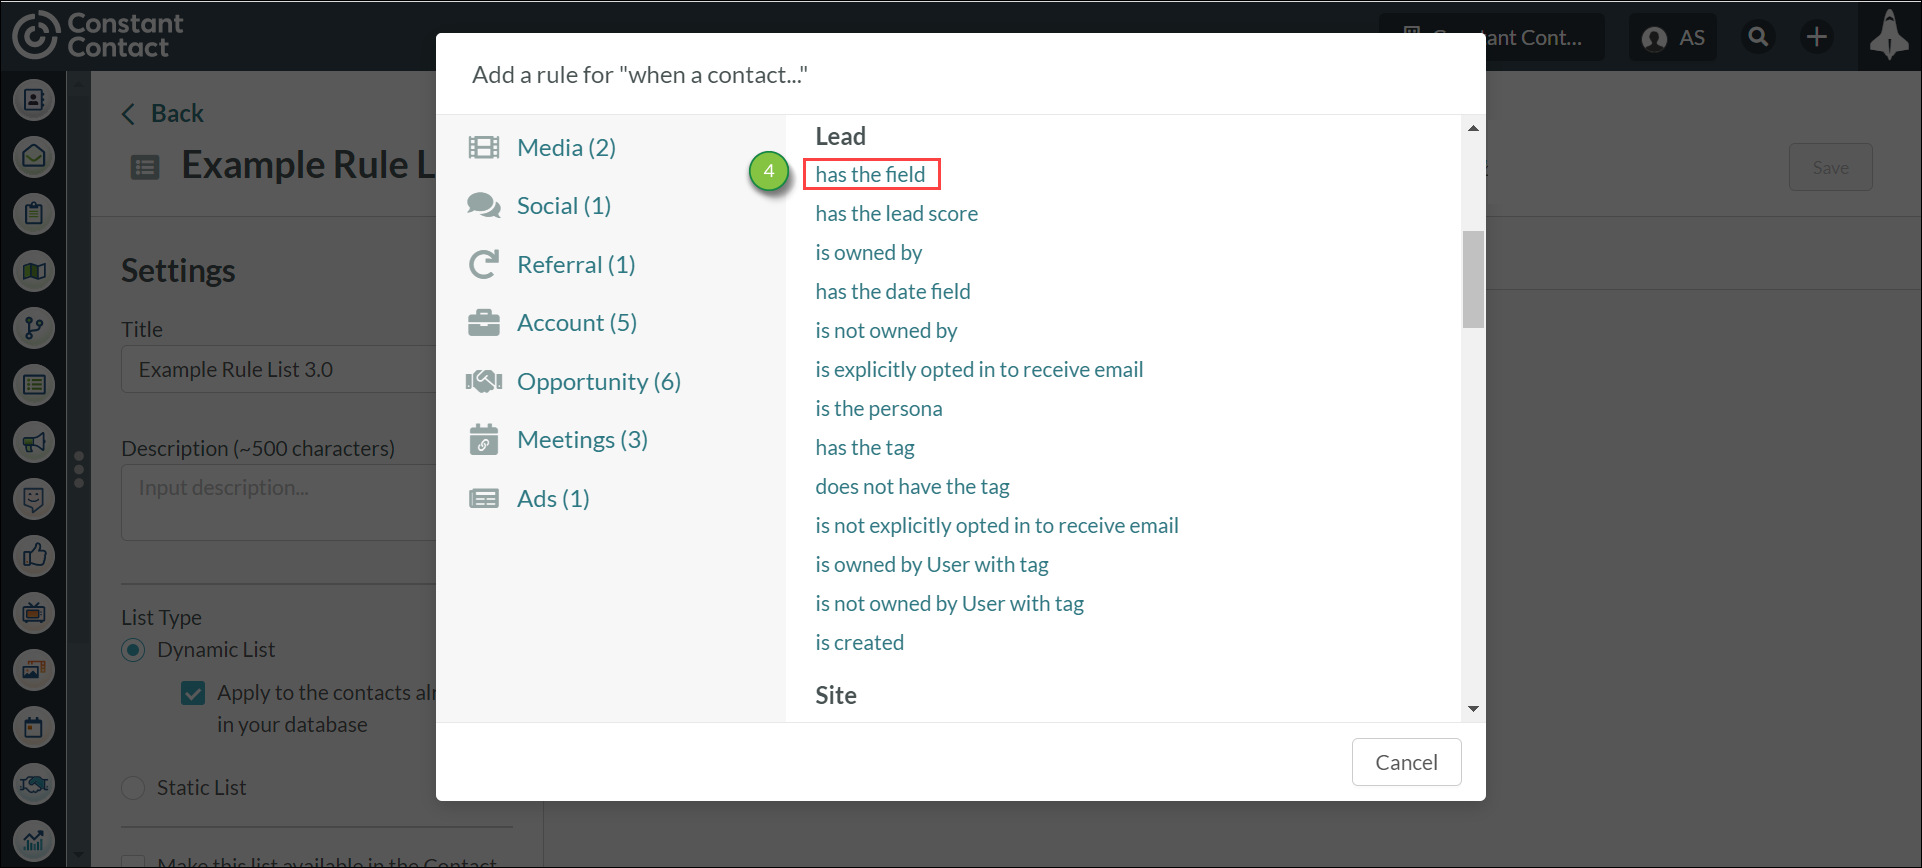Open the rocket launch icon at top right
The height and width of the screenshot is (868, 1922).
point(1888,36)
